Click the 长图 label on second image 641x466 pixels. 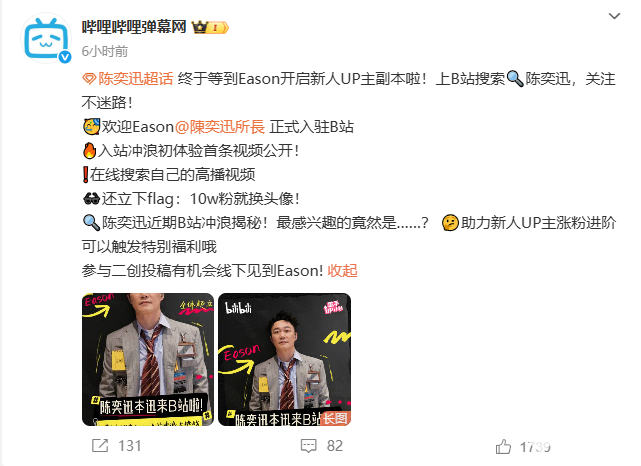pyautogui.click(x=335, y=419)
